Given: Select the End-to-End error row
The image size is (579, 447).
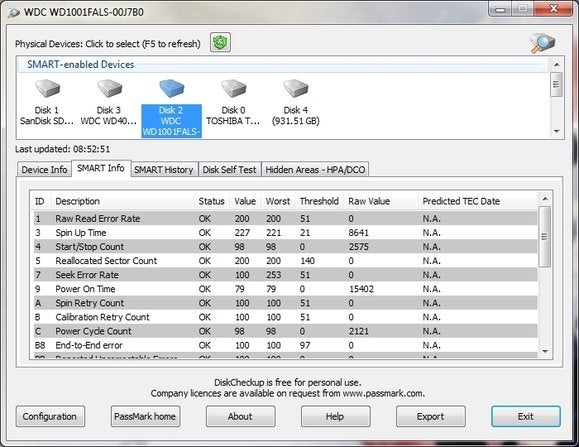Looking at the screenshot, I should [x=285, y=345].
